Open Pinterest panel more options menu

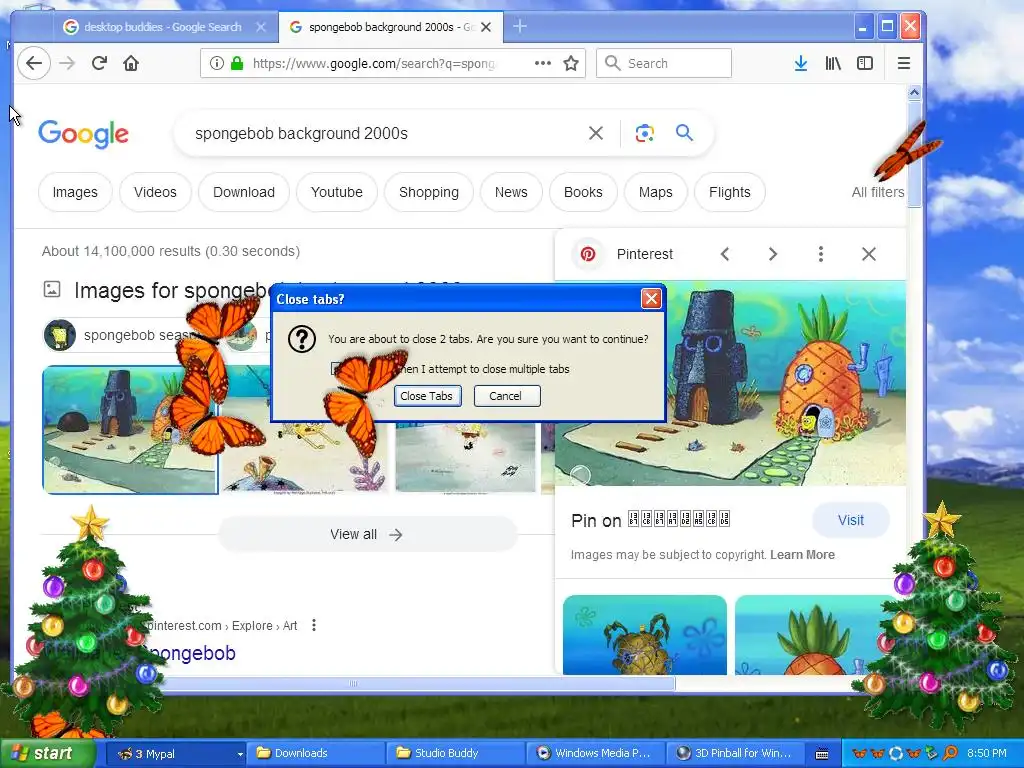click(x=821, y=254)
